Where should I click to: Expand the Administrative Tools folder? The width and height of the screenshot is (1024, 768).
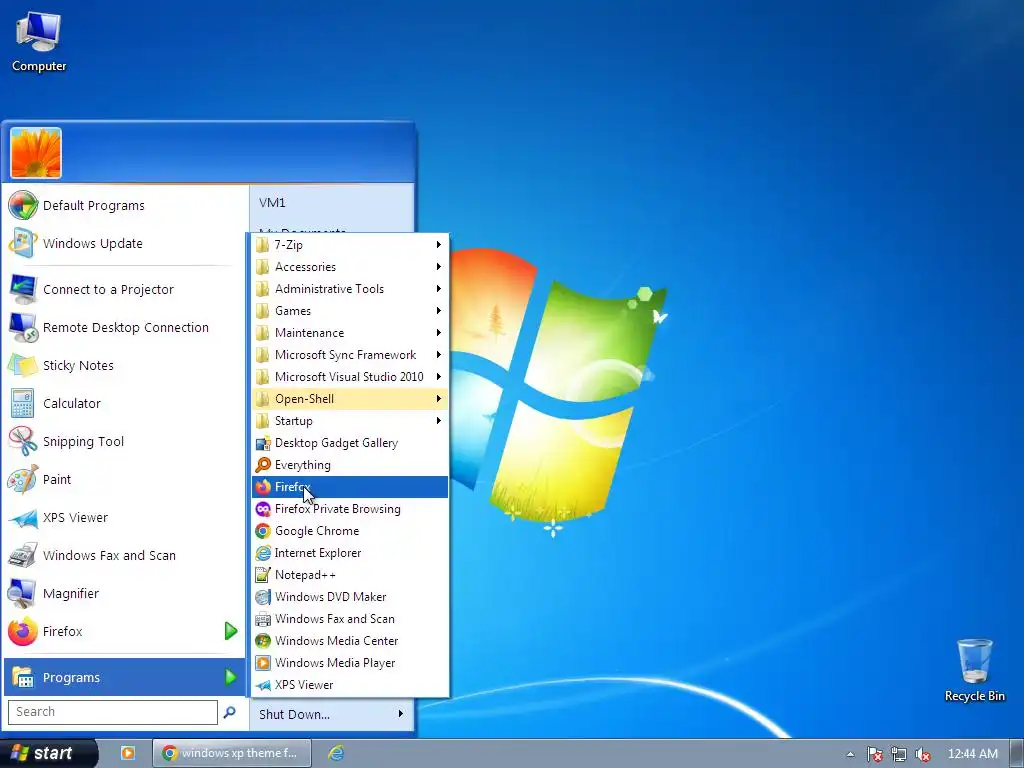pyautogui.click(x=350, y=289)
